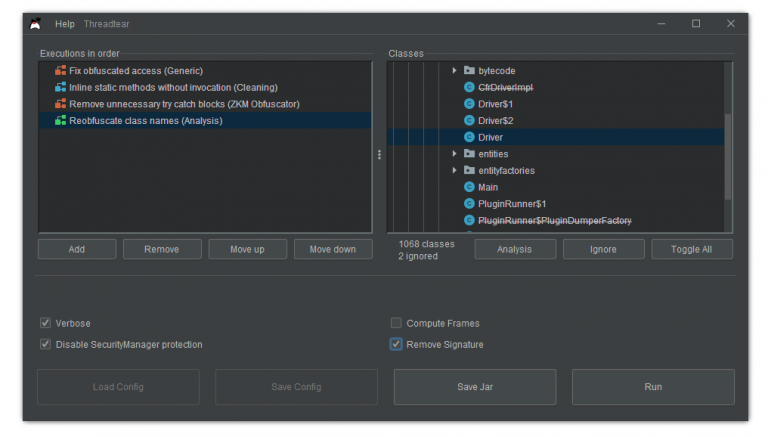The width and height of the screenshot is (768, 437).
Task: Click the Save Config button
Action: 296,387
